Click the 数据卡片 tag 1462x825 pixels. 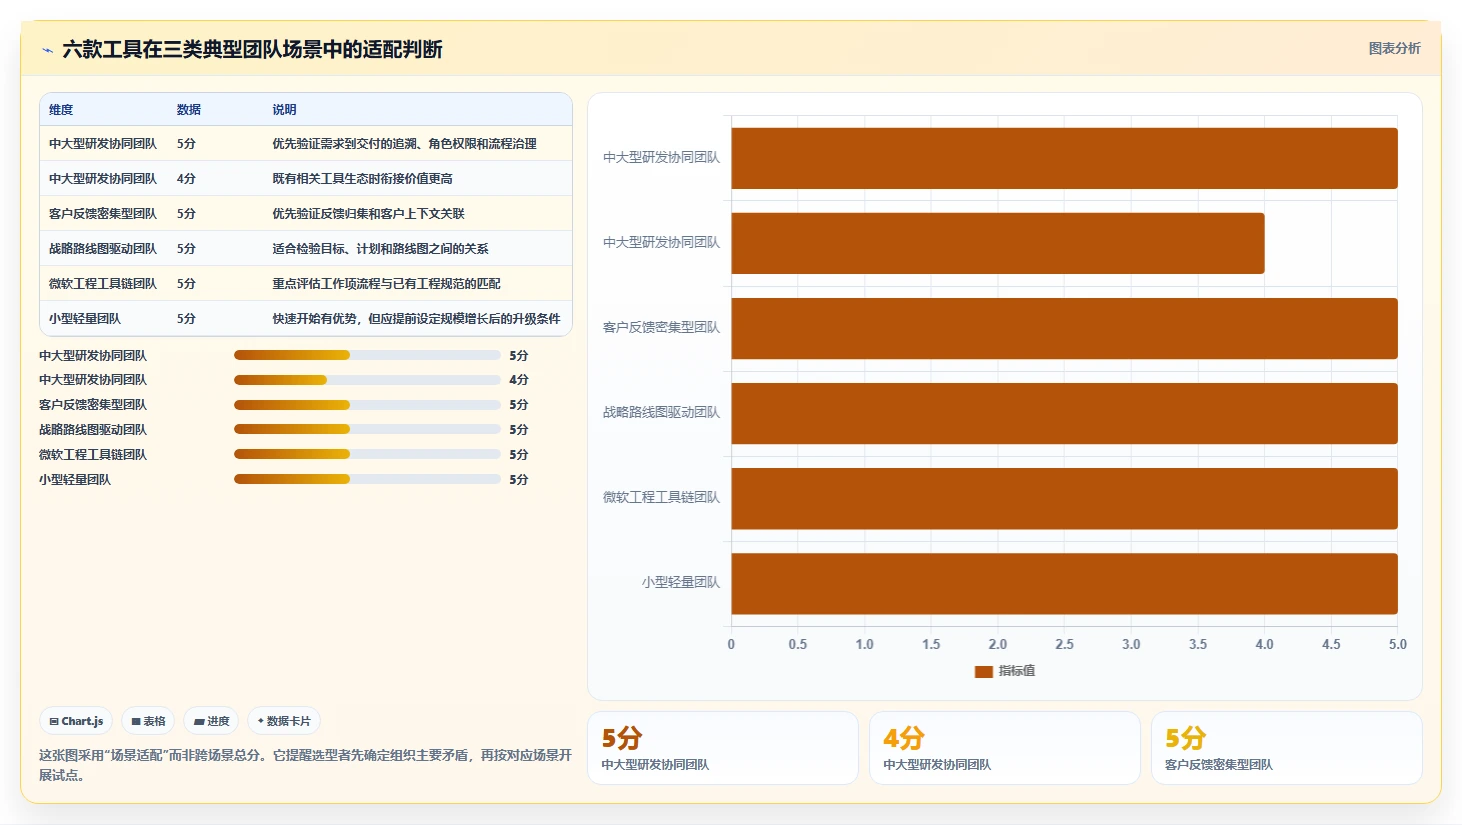pyautogui.click(x=284, y=721)
